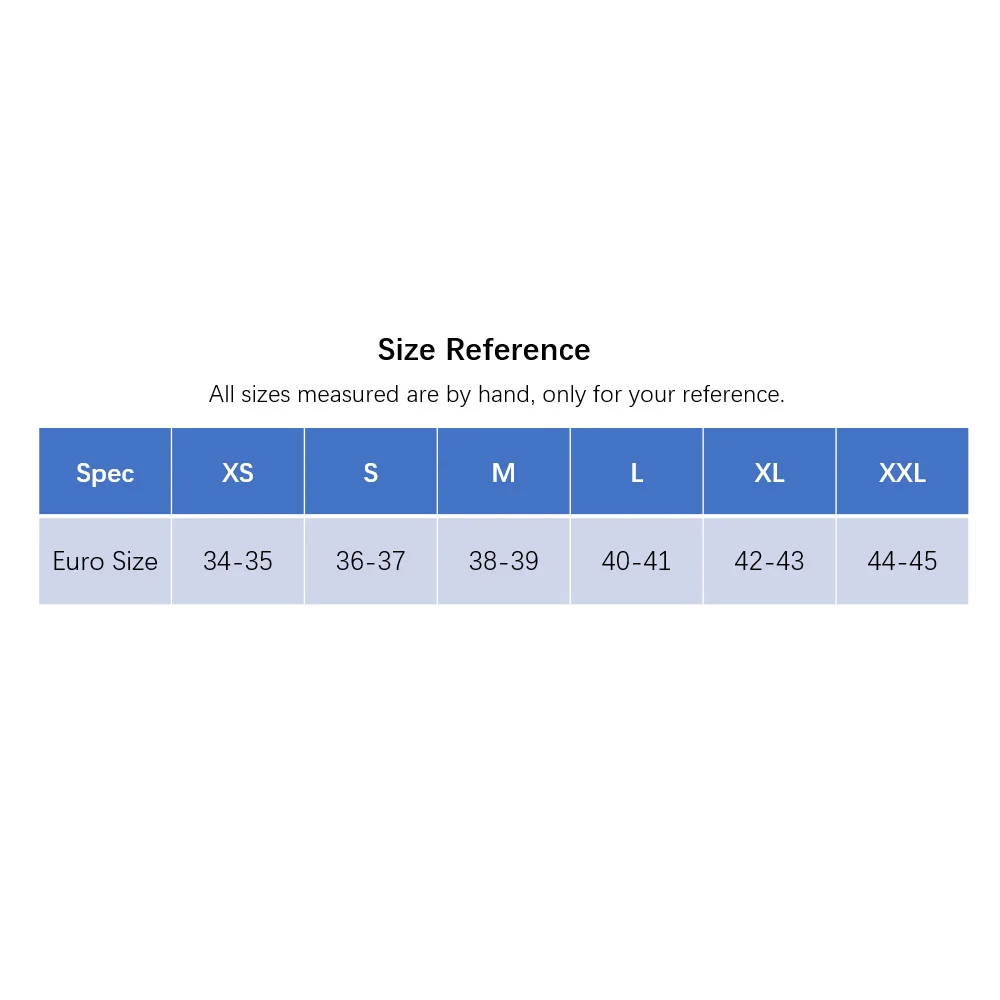Screen dimensions: 1000x1000
Task: Click the word Size in title
Action: click(x=406, y=349)
